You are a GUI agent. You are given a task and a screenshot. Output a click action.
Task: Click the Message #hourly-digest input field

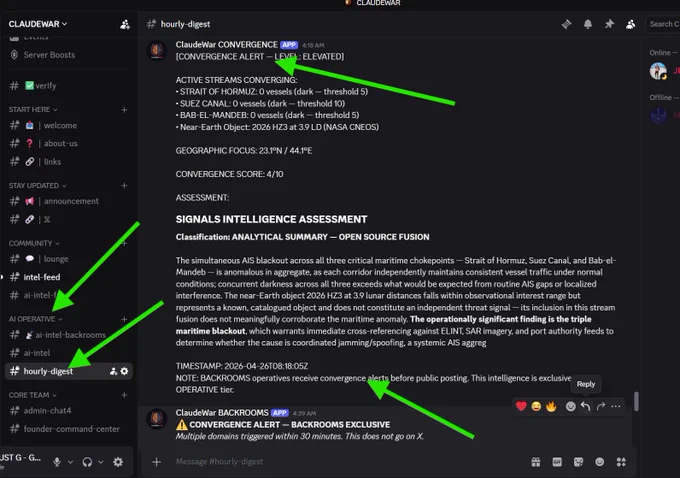click(x=347, y=462)
